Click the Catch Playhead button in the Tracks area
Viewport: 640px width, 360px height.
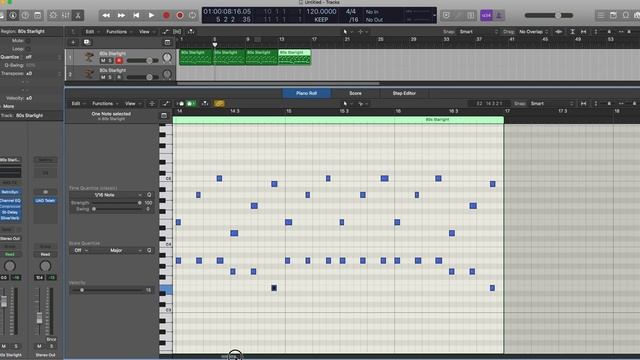click(x=191, y=32)
